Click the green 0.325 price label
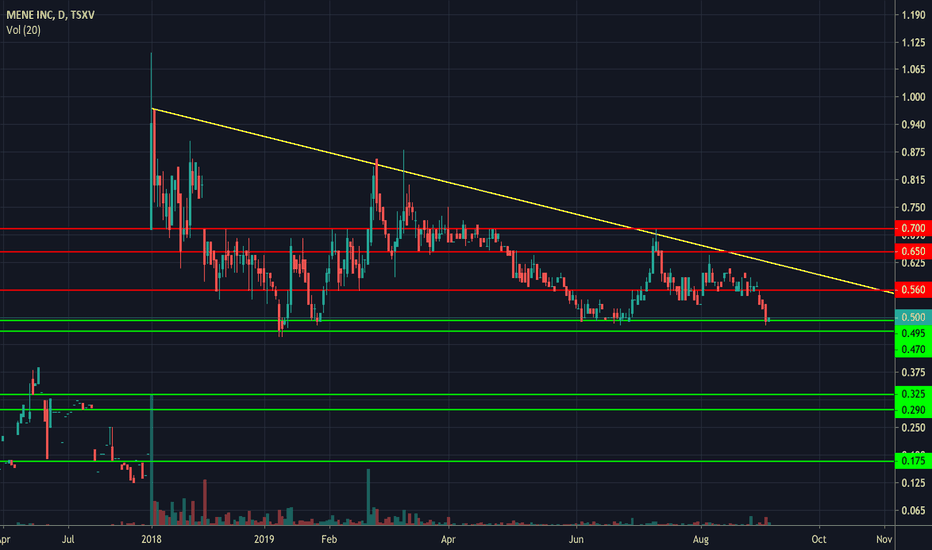The image size is (932, 550). [913, 394]
